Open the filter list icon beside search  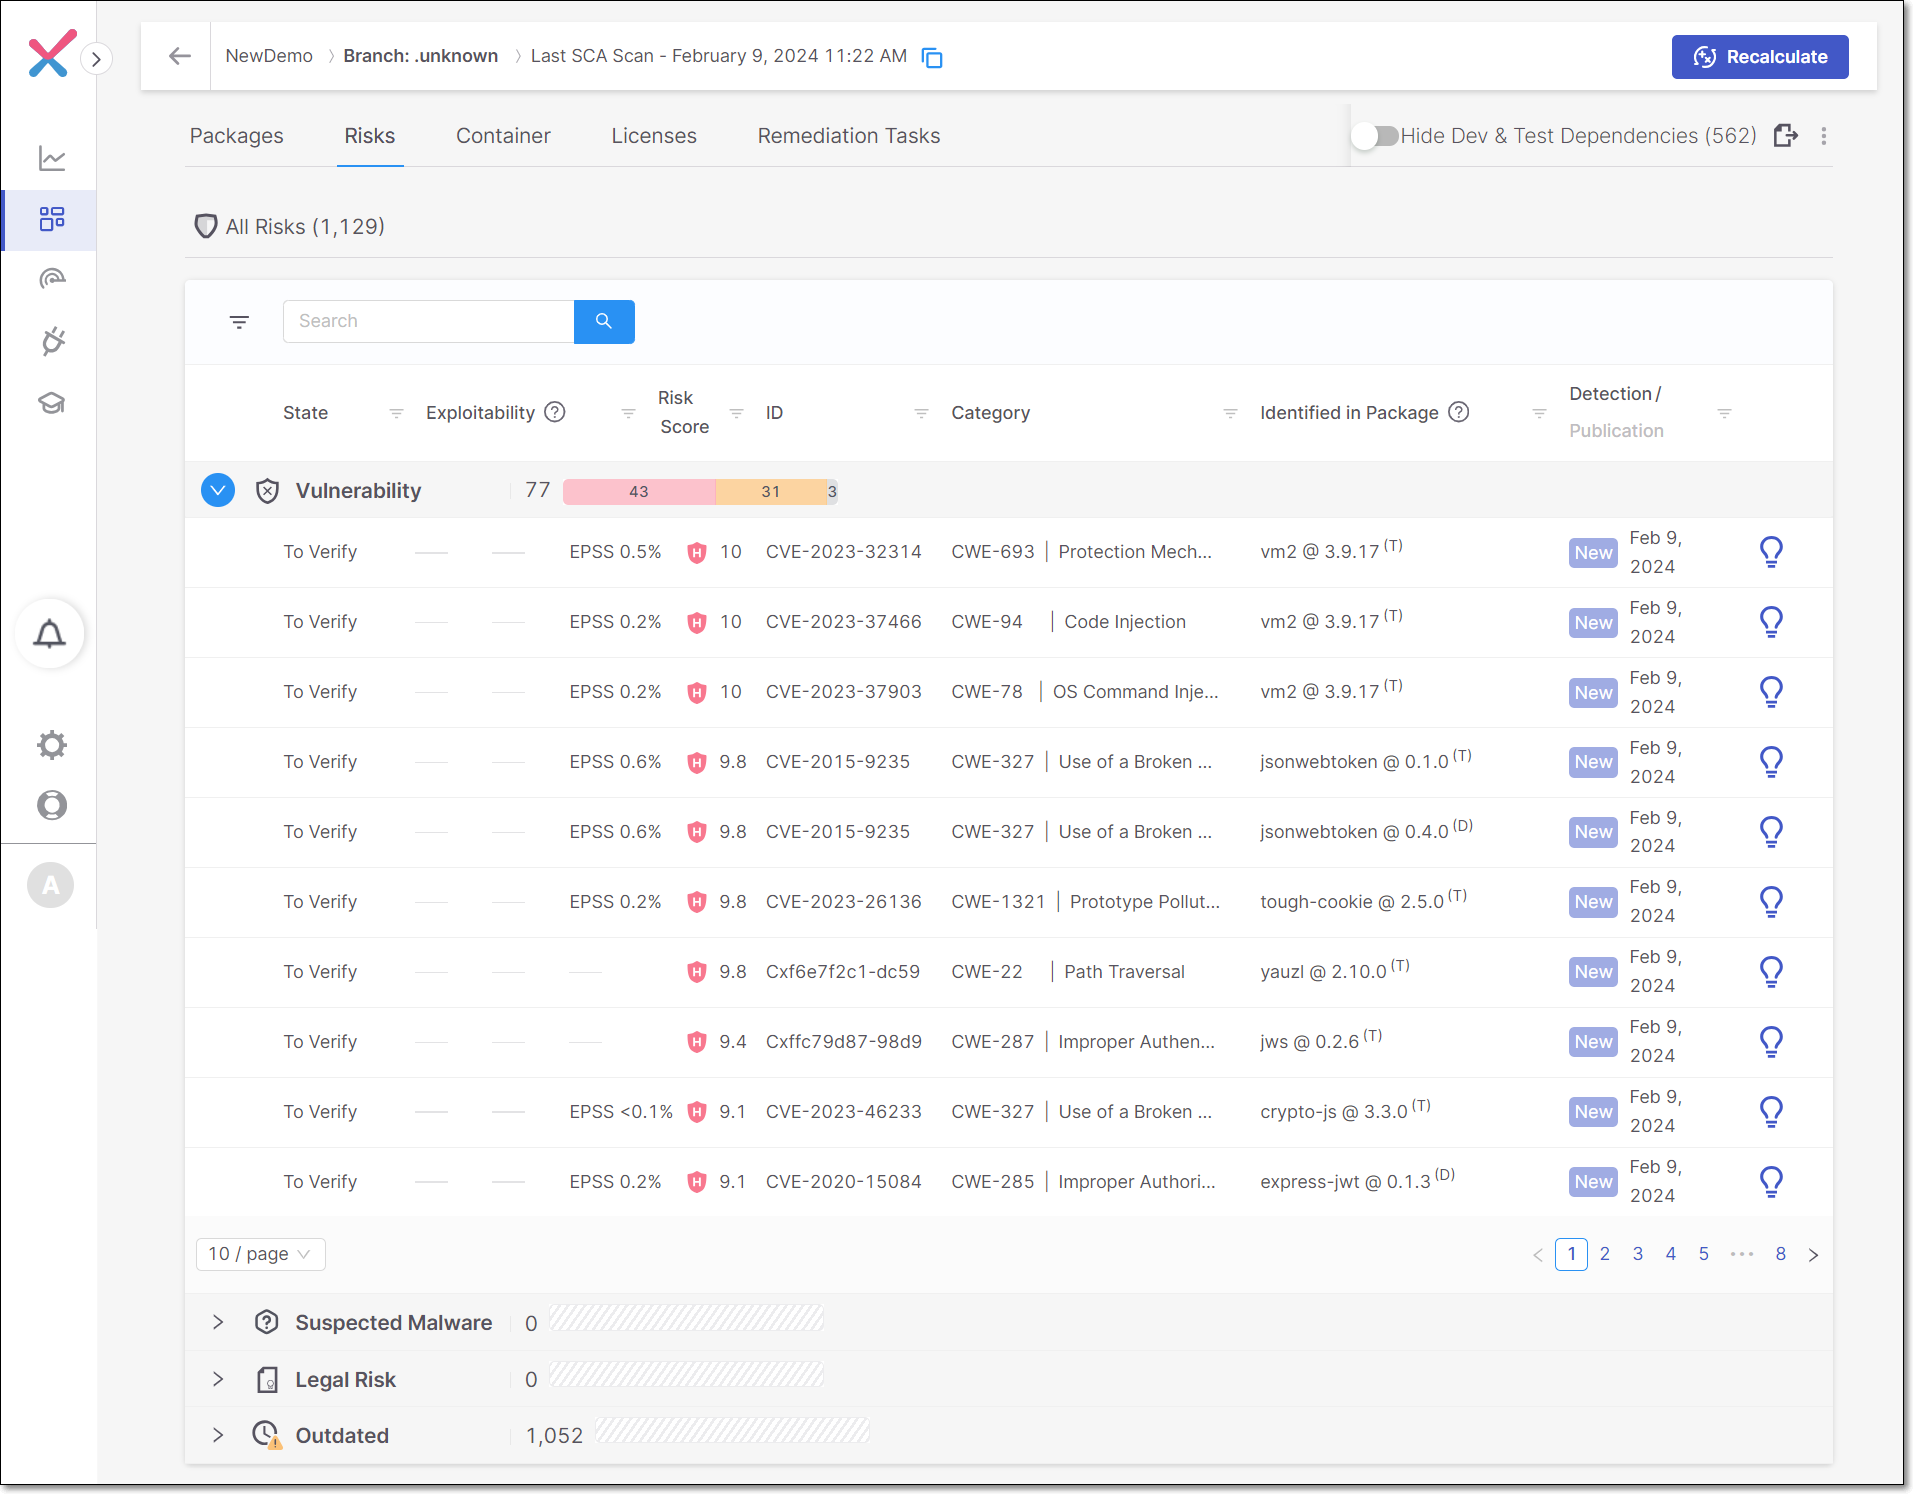point(239,322)
